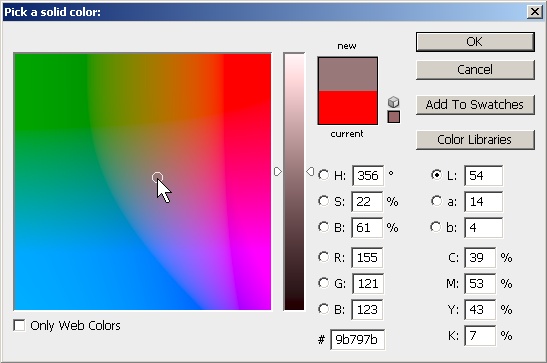Click the green field showing 121
Image resolution: width=547 pixels, height=363 pixels.
point(368,283)
